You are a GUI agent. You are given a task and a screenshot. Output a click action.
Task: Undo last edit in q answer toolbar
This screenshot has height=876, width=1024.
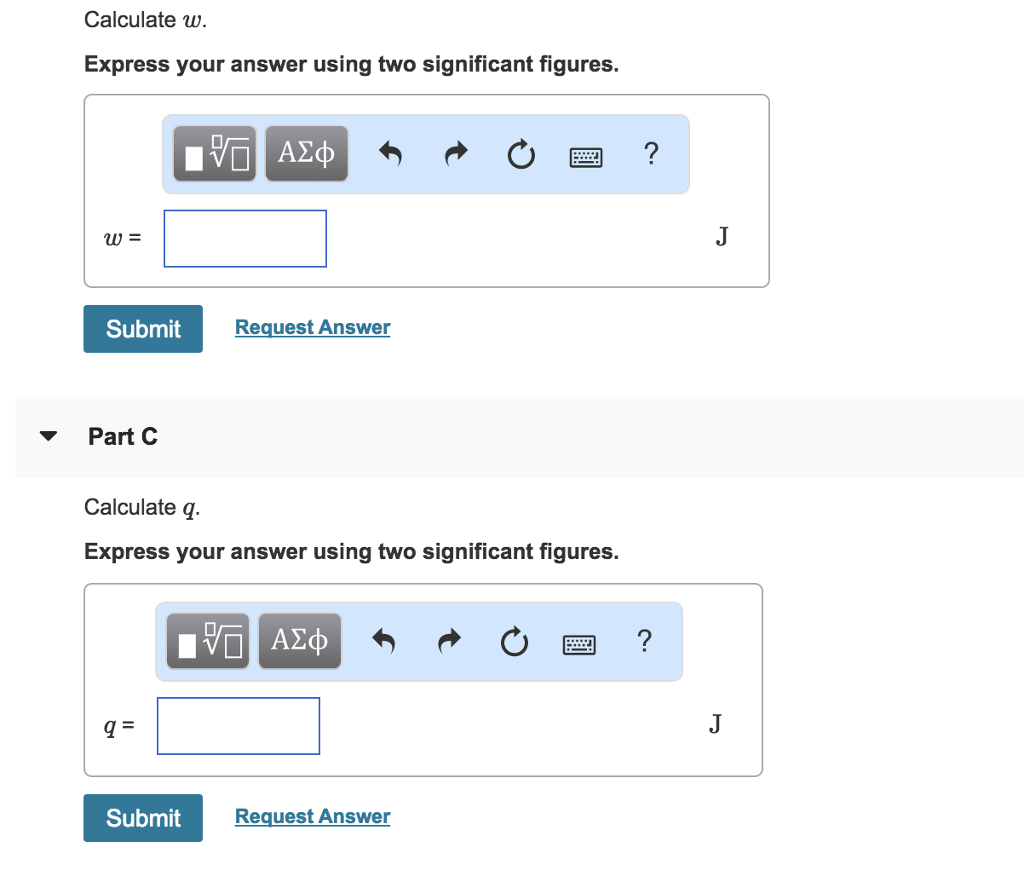pos(383,641)
